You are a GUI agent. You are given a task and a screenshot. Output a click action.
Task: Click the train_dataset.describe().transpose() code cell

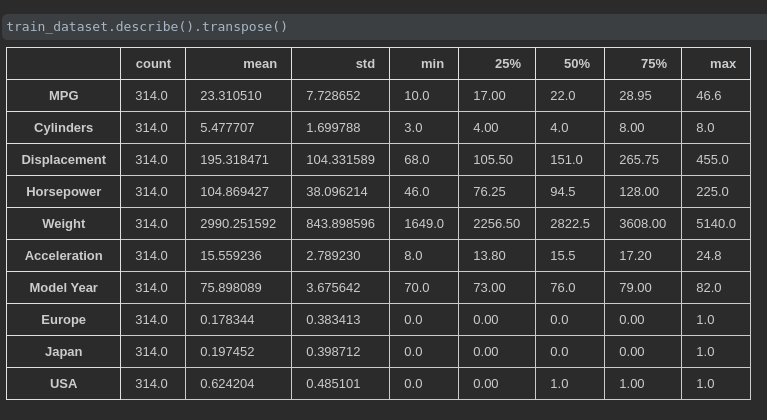click(384, 27)
